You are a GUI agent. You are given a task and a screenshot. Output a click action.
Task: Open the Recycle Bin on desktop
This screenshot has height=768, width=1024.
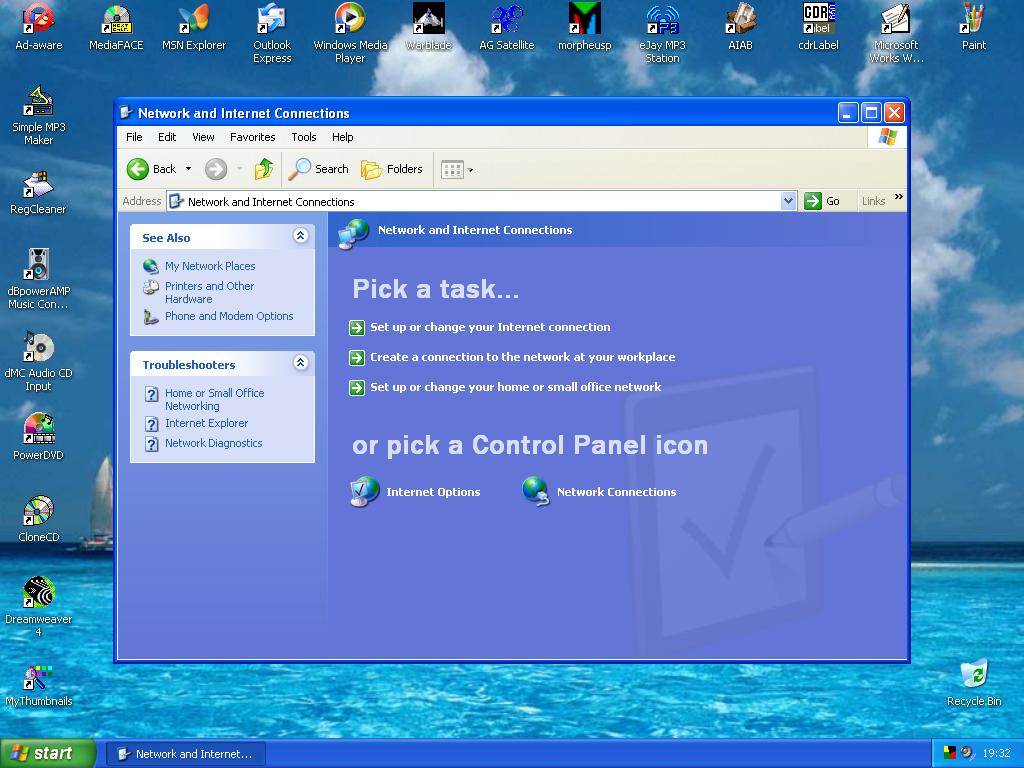point(973,675)
